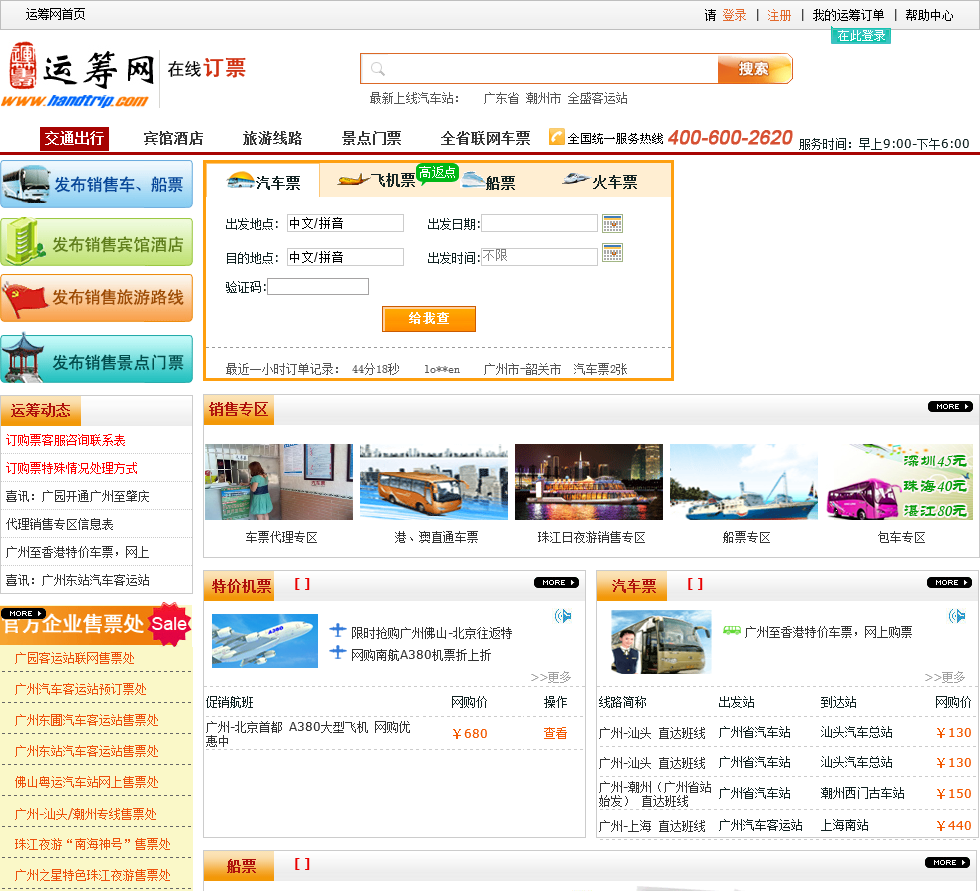Switch to the 火车票 tab

(601, 182)
